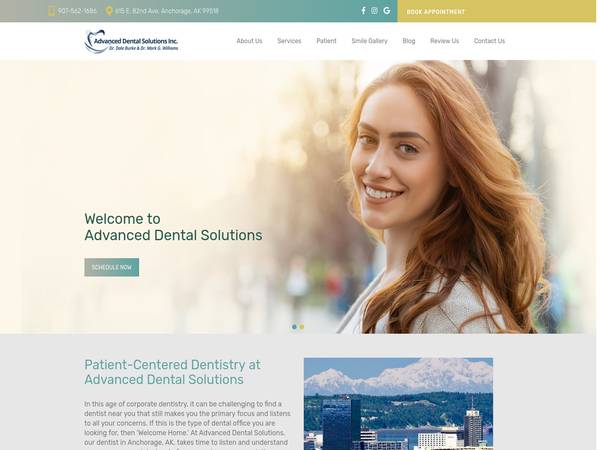
Task: Select the first blue slider dot
Action: [294, 327]
